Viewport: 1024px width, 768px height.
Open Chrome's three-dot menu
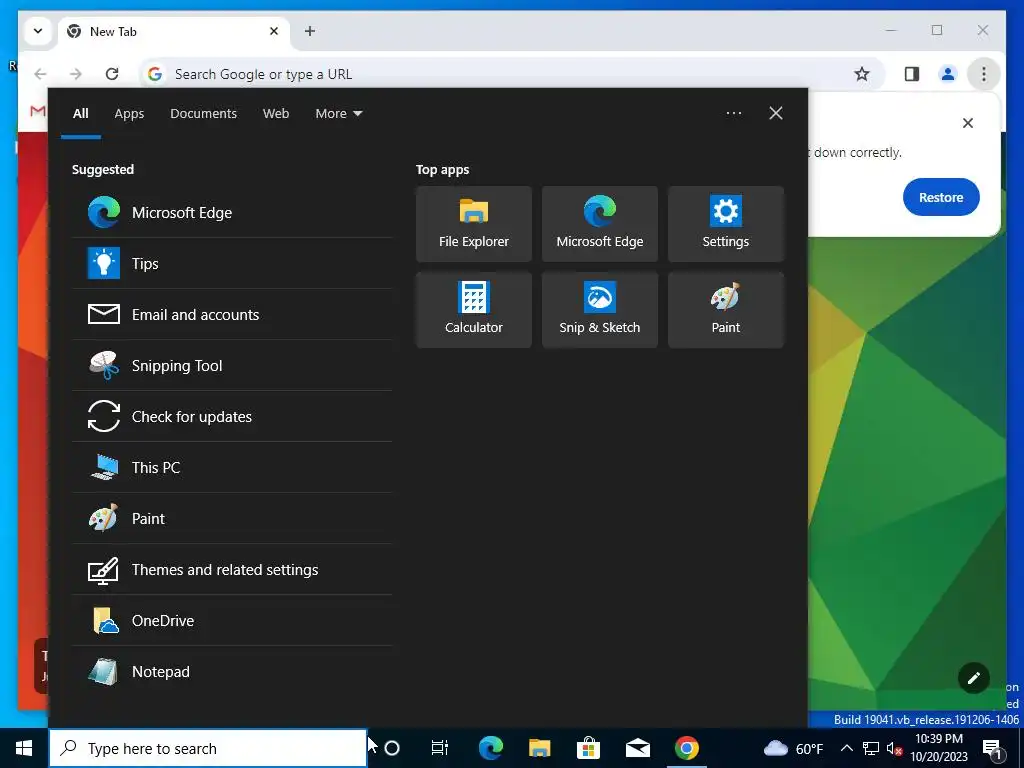(984, 74)
